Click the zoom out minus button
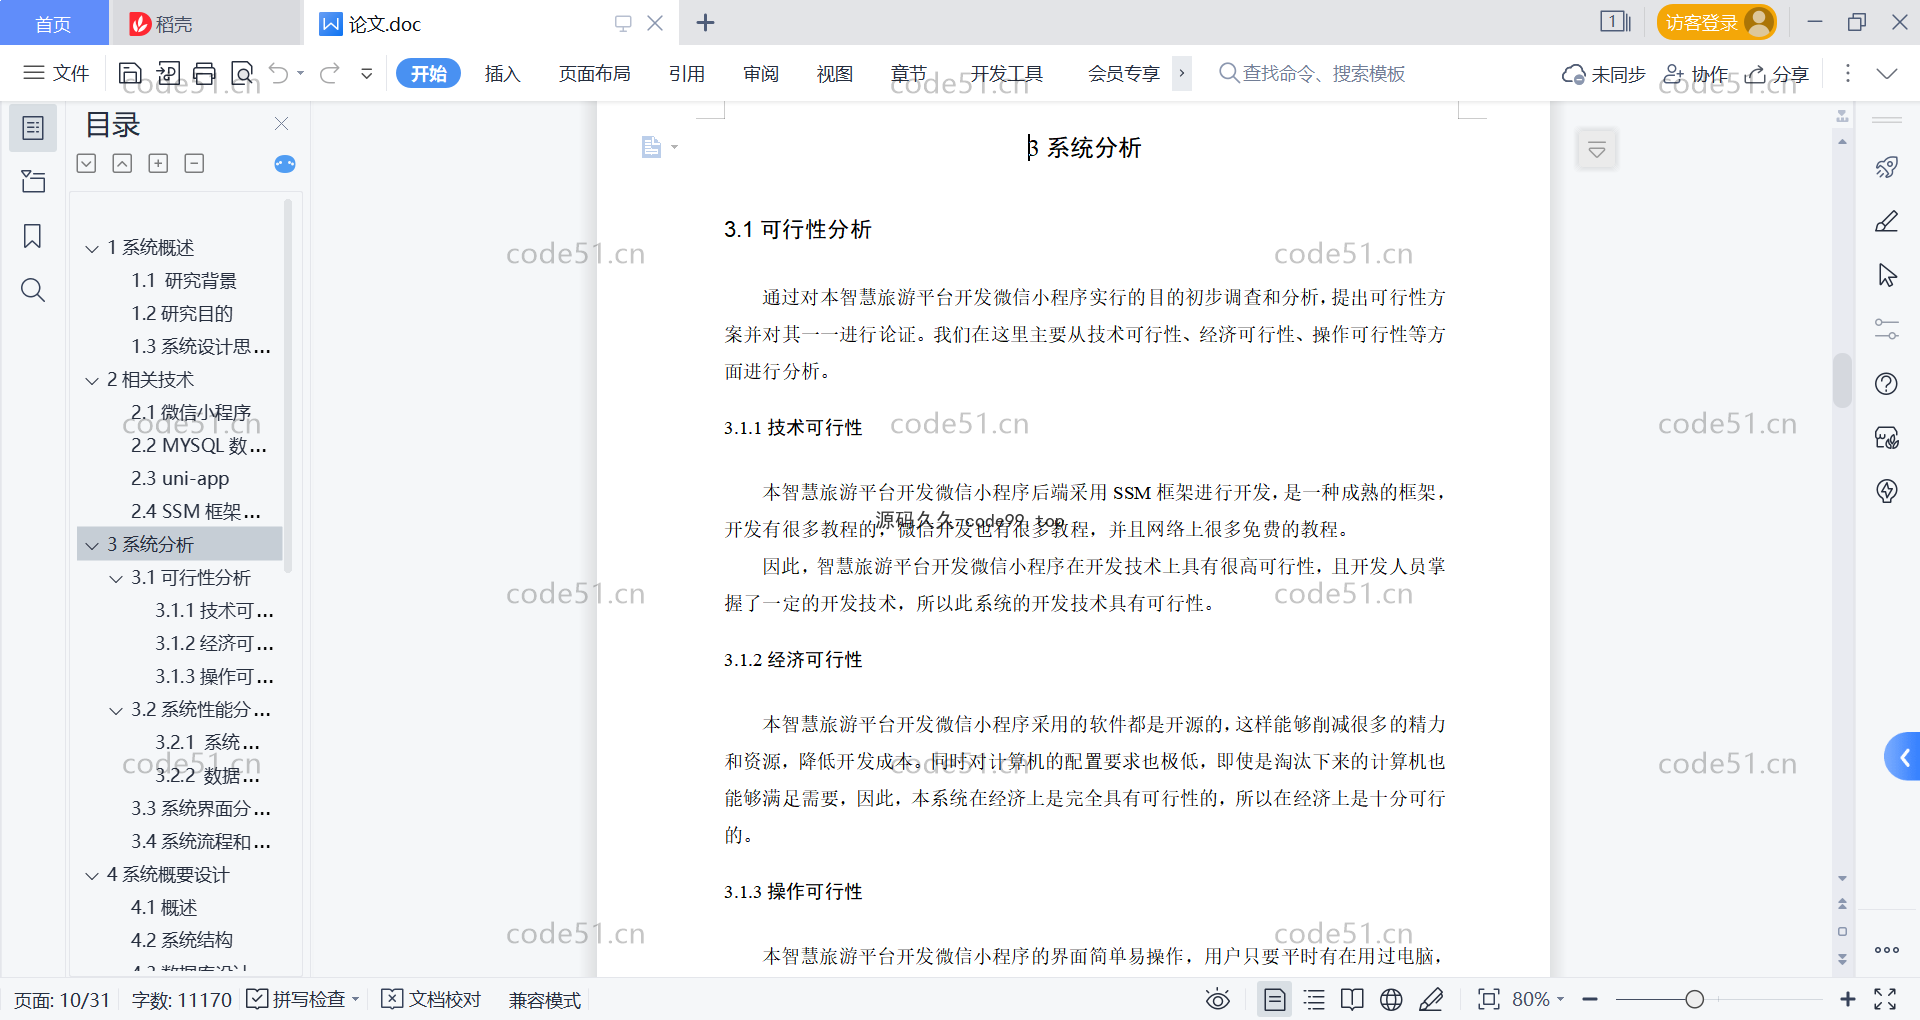 coord(1590,999)
